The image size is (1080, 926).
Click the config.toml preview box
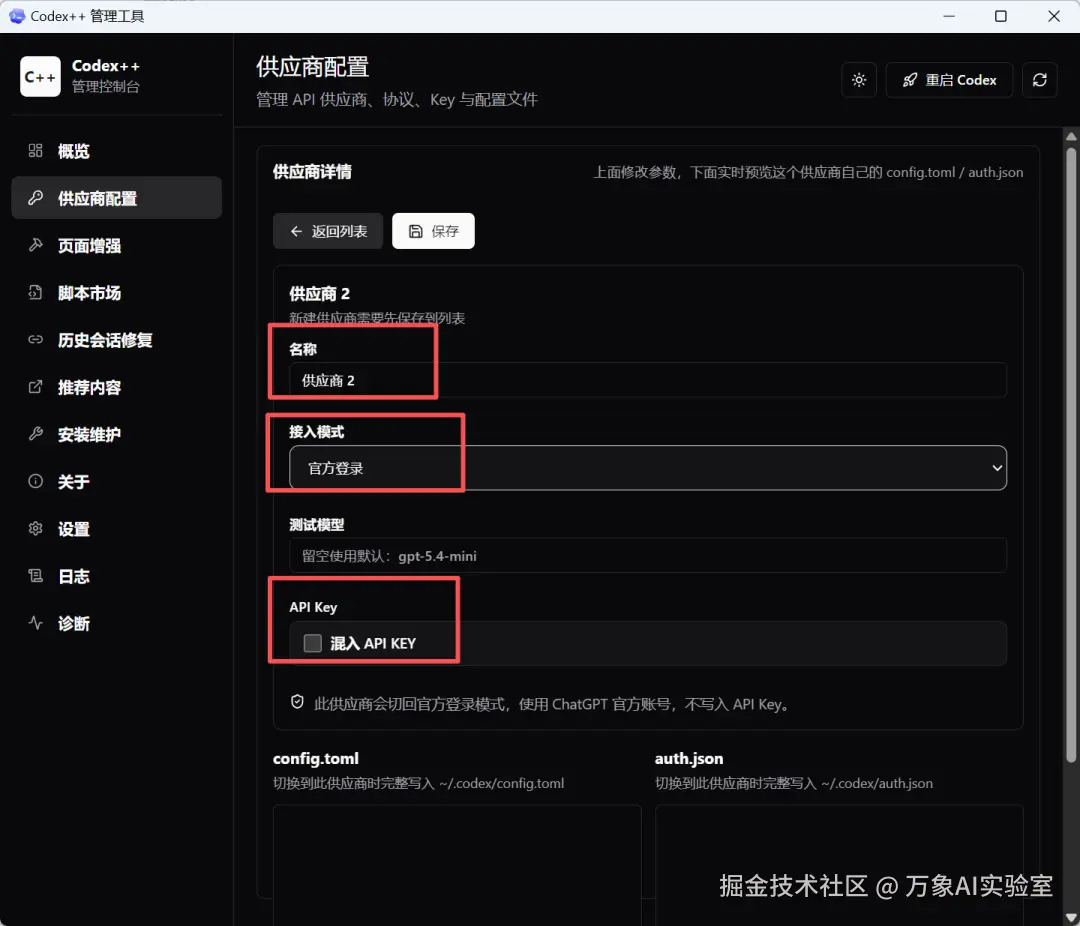tap(457, 865)
